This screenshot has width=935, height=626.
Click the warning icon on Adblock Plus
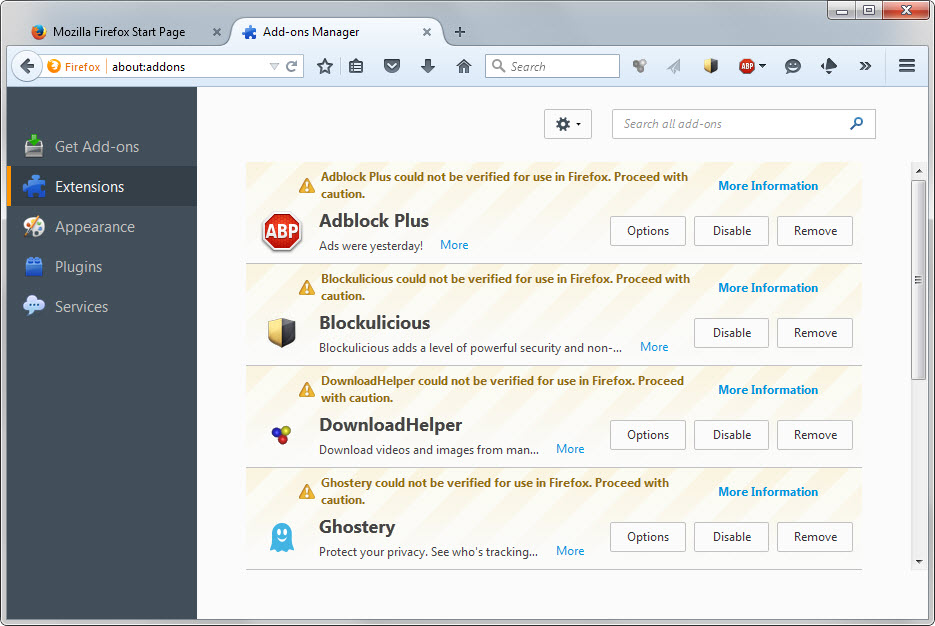pyautogui.click(x=306, y=186)
